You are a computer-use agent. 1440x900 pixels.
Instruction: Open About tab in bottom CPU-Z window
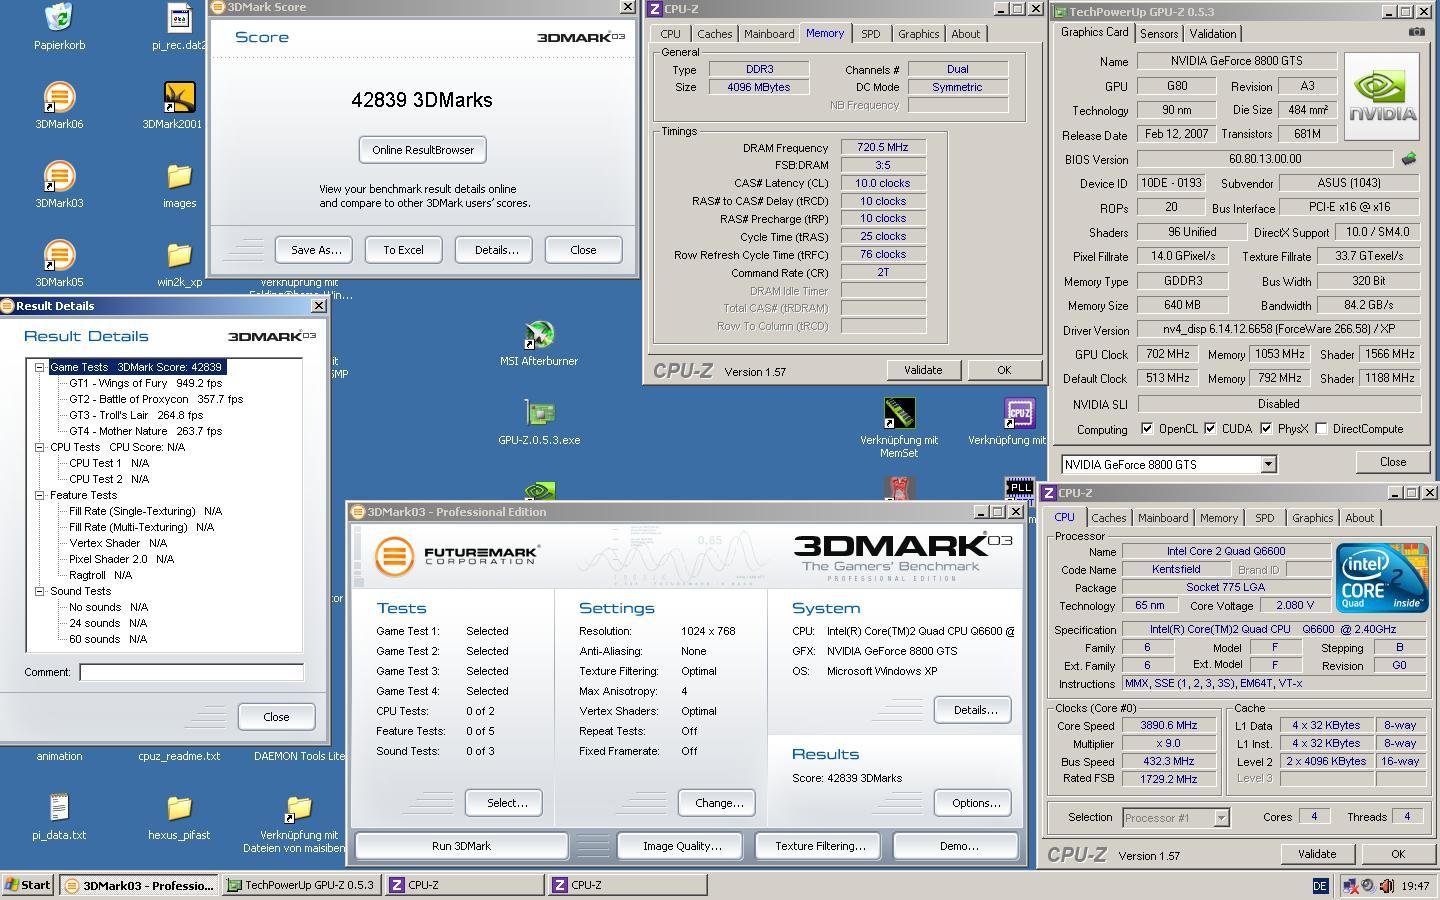click(x=1359, y=518)
